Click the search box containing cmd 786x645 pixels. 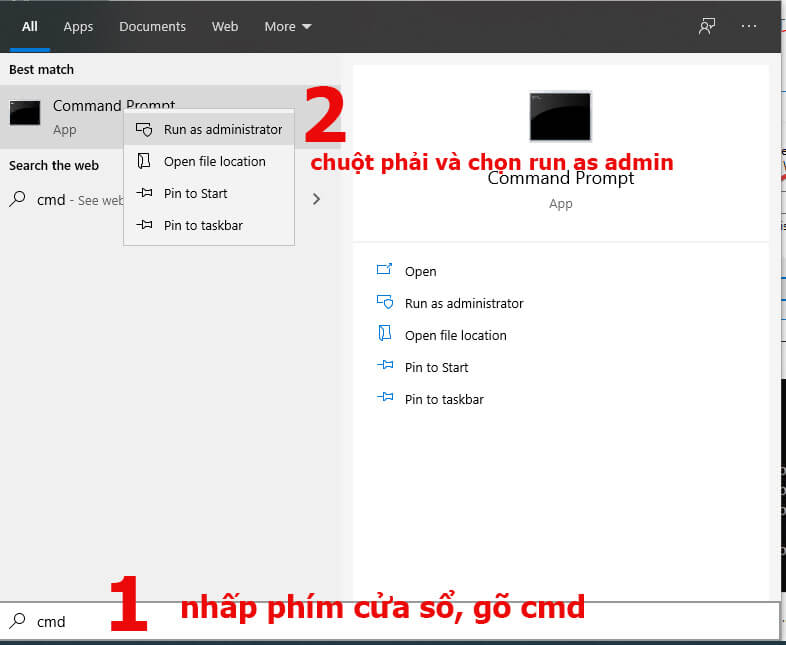point(390,621)
